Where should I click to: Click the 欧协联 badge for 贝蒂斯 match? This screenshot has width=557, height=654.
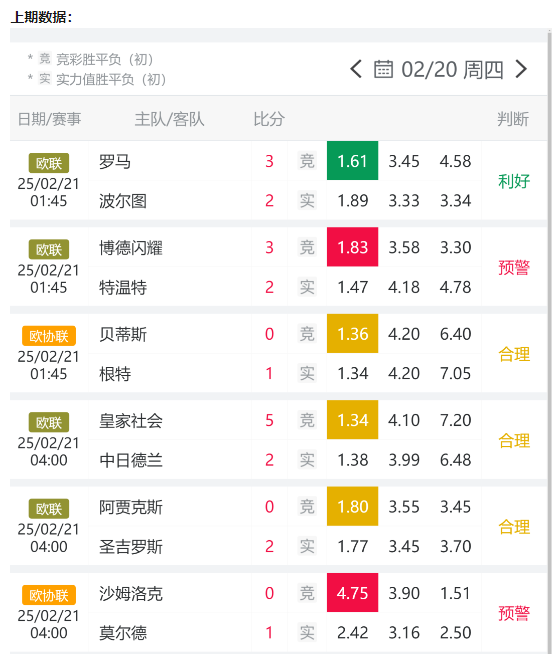tap(49, 336)
